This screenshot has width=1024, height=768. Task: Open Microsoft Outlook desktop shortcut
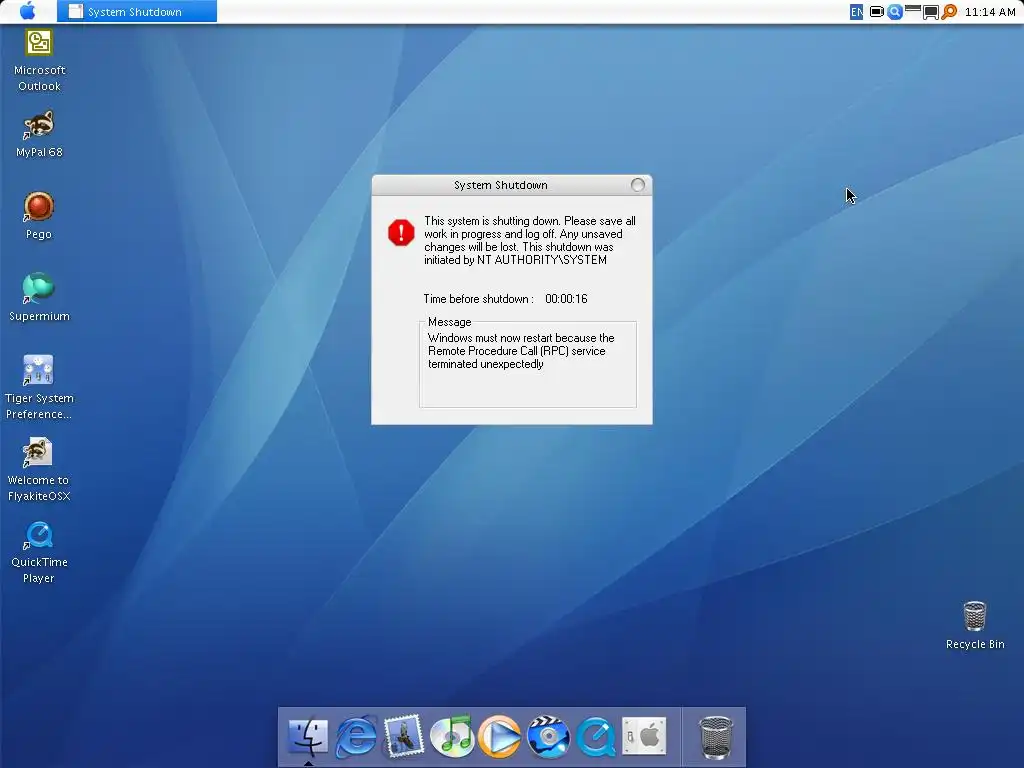coord(39,61)
